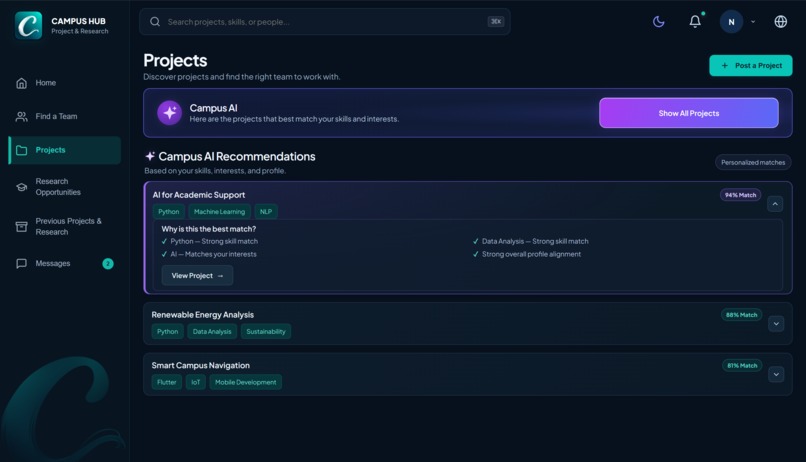Click Renewable Energy Analysis title
This screenshot has height=462, width=806.
[203, 315]
